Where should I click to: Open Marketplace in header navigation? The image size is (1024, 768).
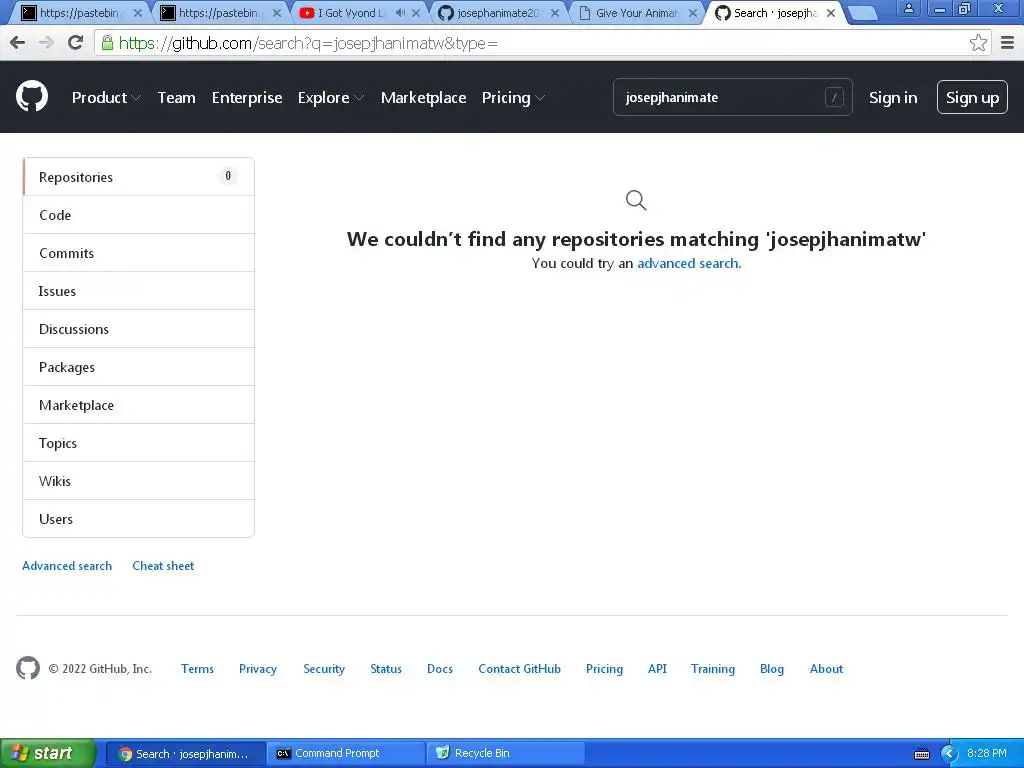point(423,97)
